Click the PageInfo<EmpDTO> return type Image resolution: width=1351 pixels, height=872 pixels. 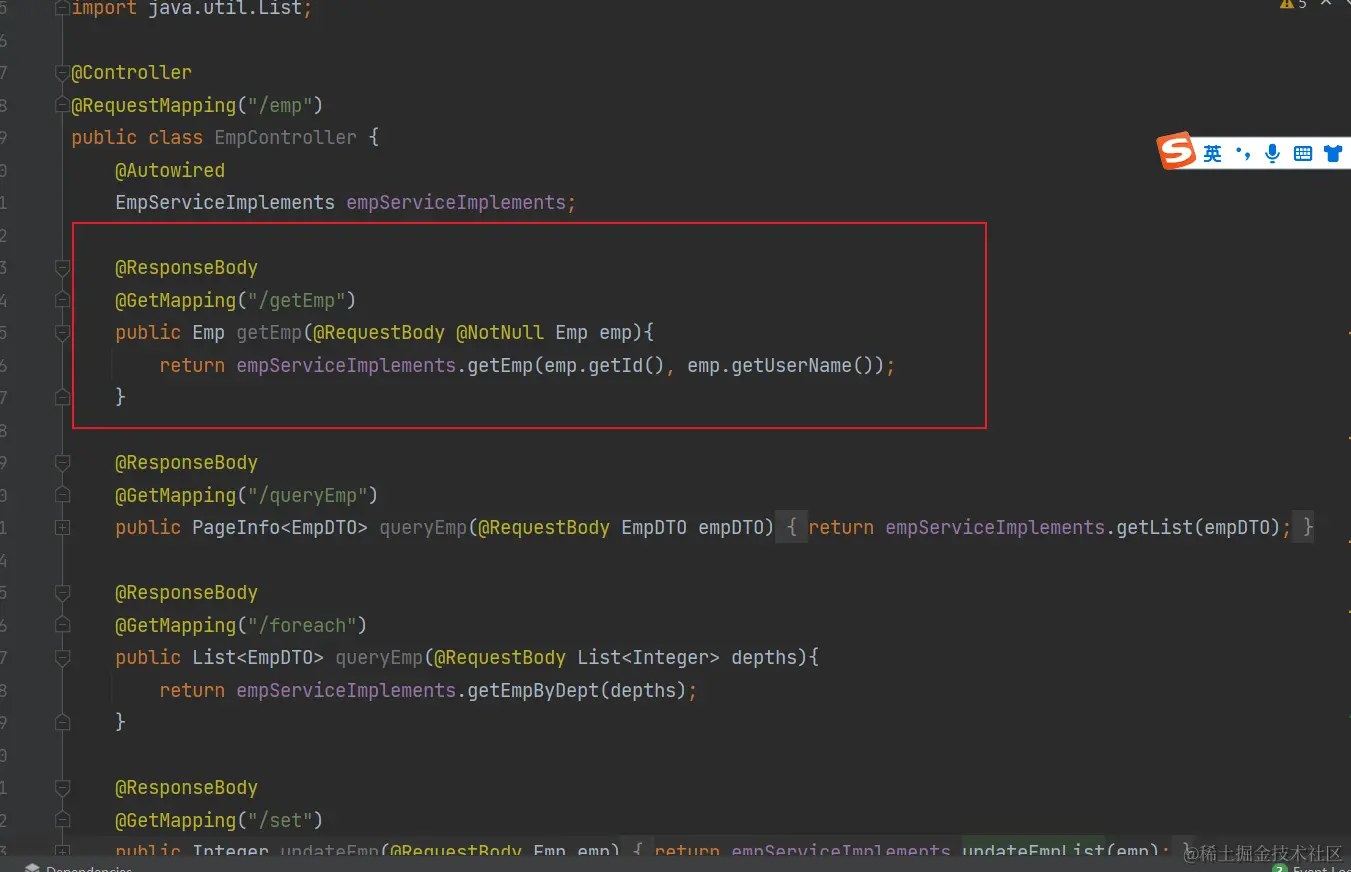(280, 527)
